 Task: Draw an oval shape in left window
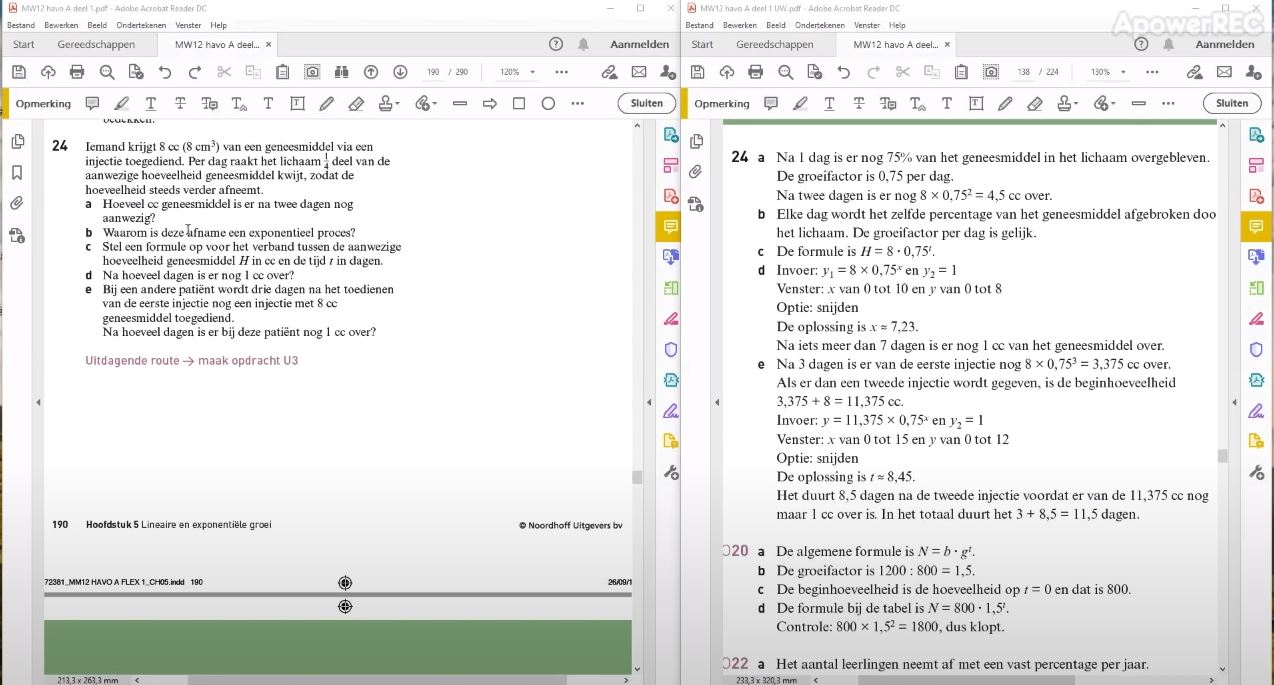[548, 103]
